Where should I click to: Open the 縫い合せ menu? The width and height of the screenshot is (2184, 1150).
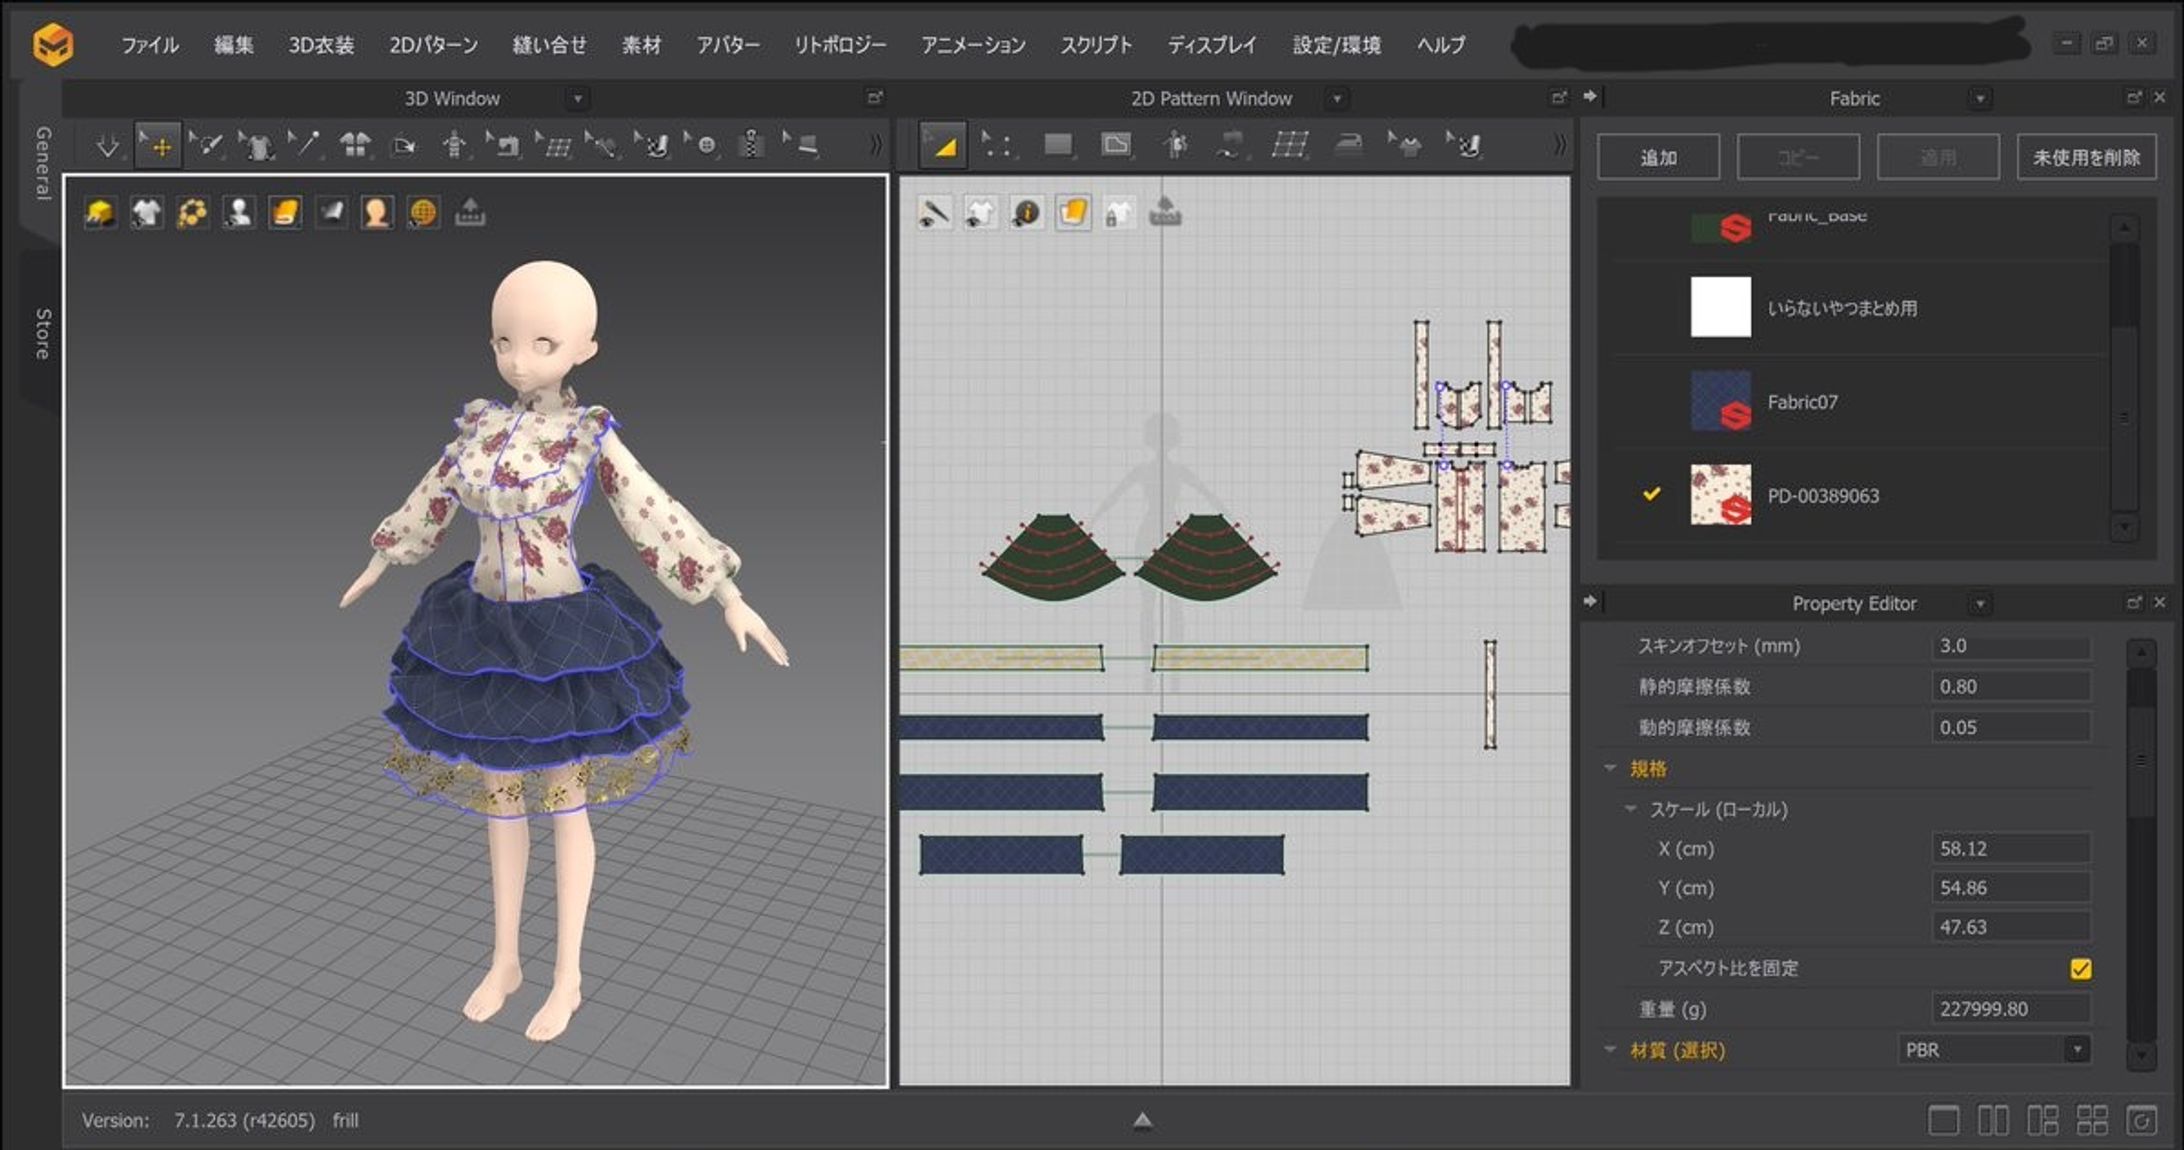click(549, 45)
